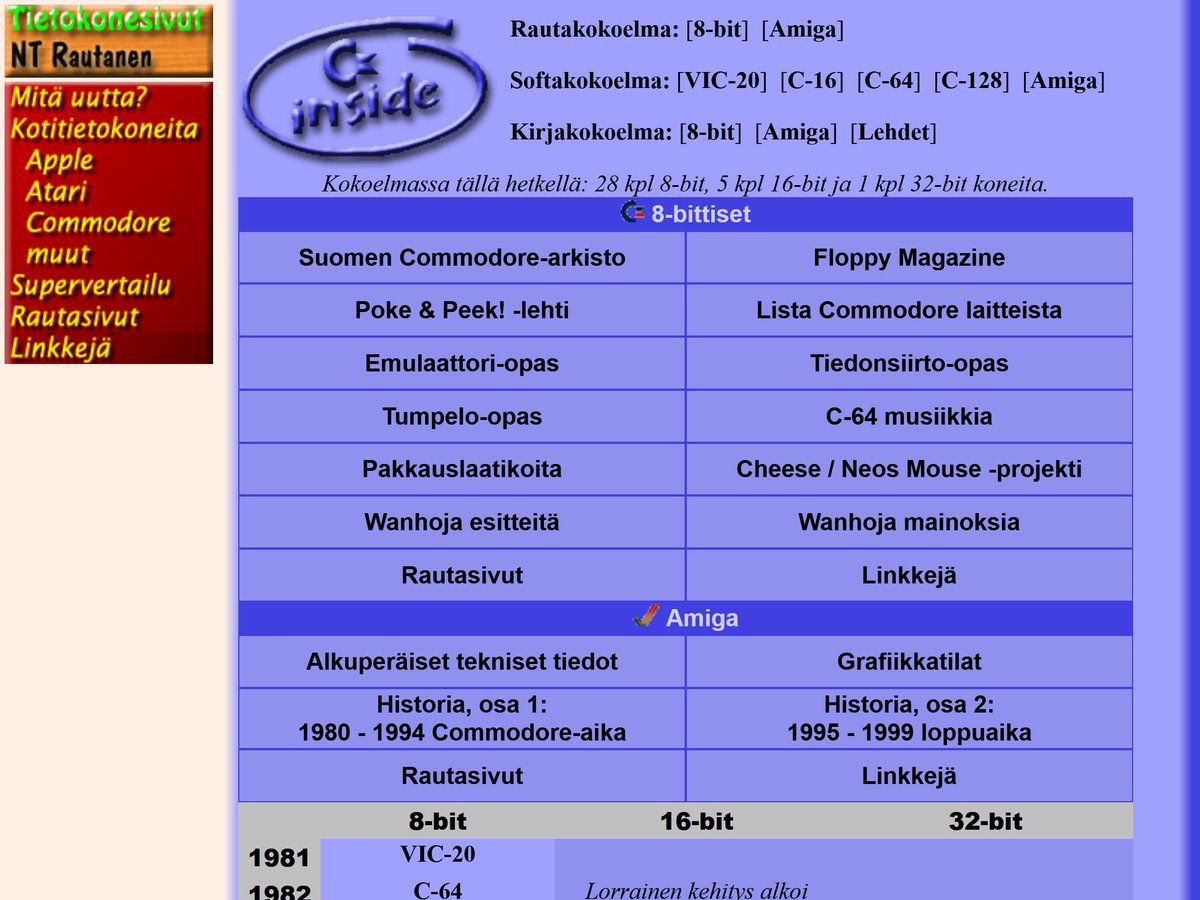The width and height of the screenshot is (1200, 900).
Task: Click the Kokoelmassa tällä hetkellä summary line
Action: [x=685, y=184]
